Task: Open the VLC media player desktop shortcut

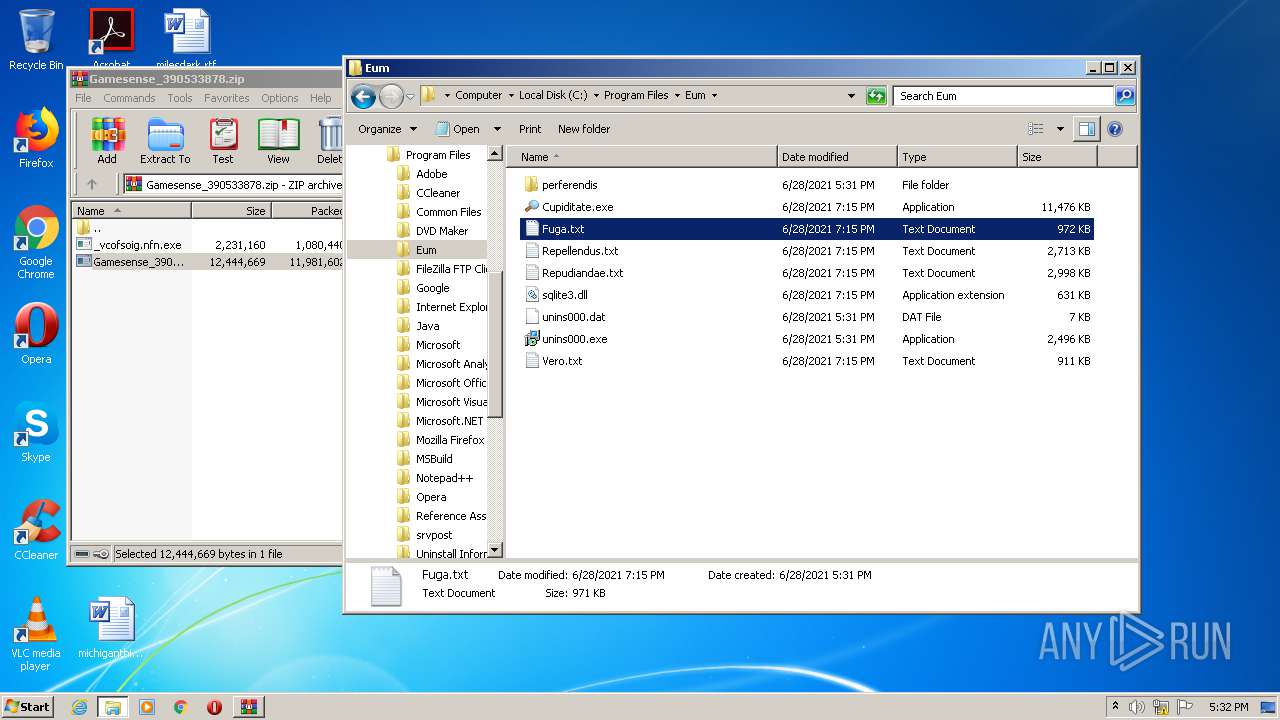Action: 36,634
